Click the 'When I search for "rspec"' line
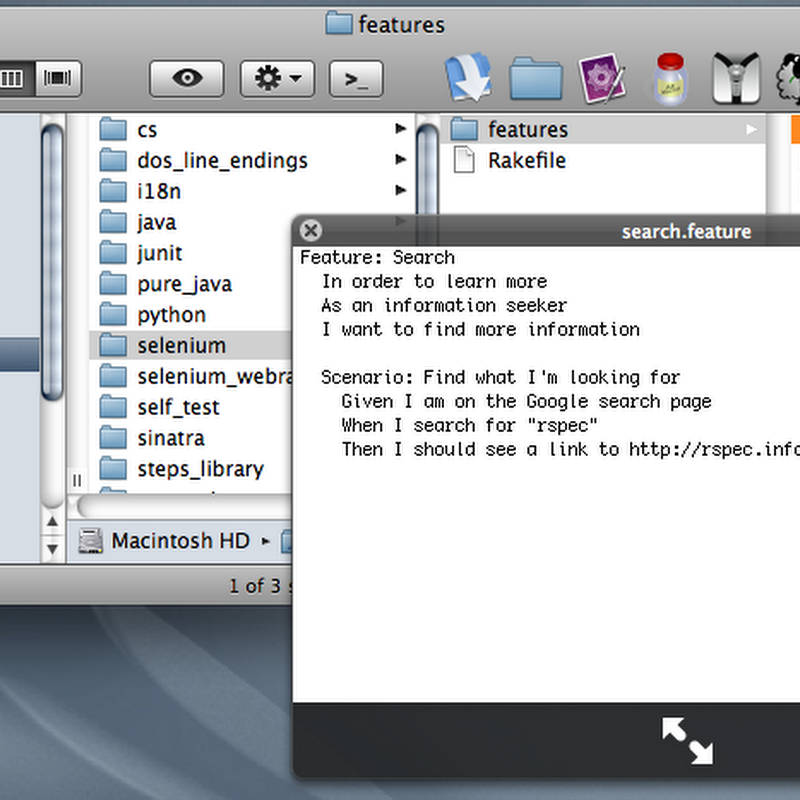The width and height of the screenshot is (800, 800). tap(469, 426)
